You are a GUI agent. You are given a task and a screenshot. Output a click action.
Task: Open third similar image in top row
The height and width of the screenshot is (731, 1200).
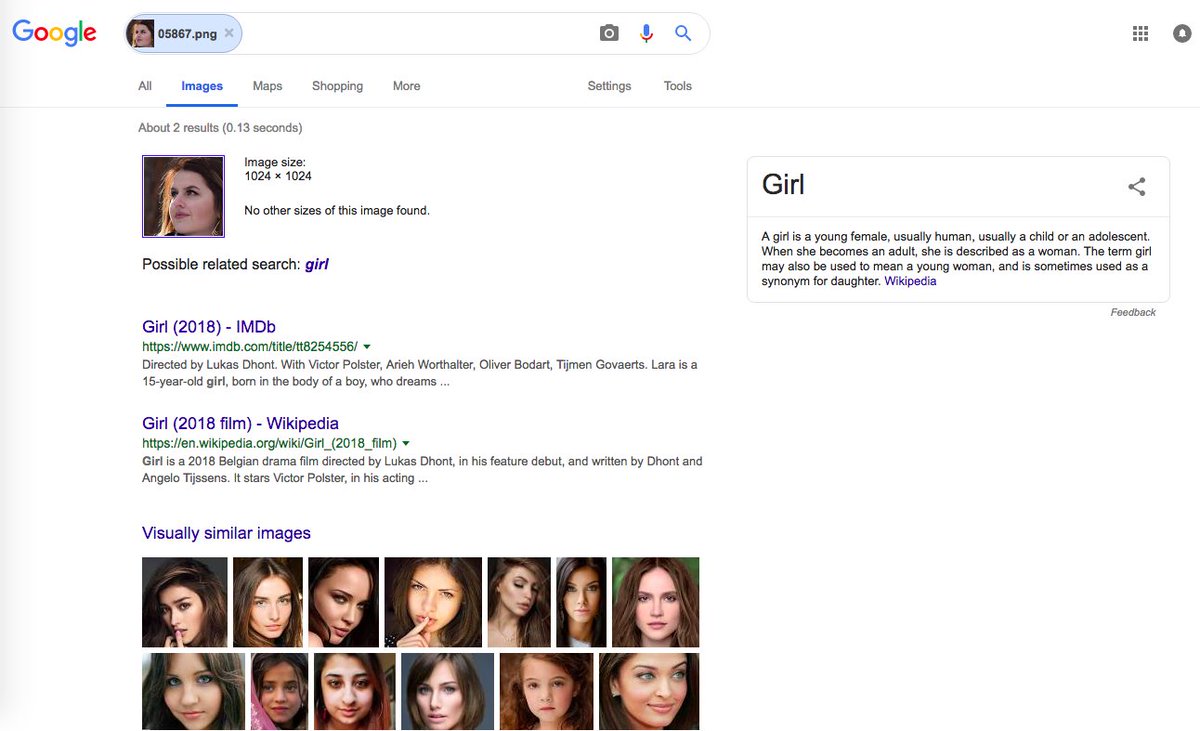point(344,602)
